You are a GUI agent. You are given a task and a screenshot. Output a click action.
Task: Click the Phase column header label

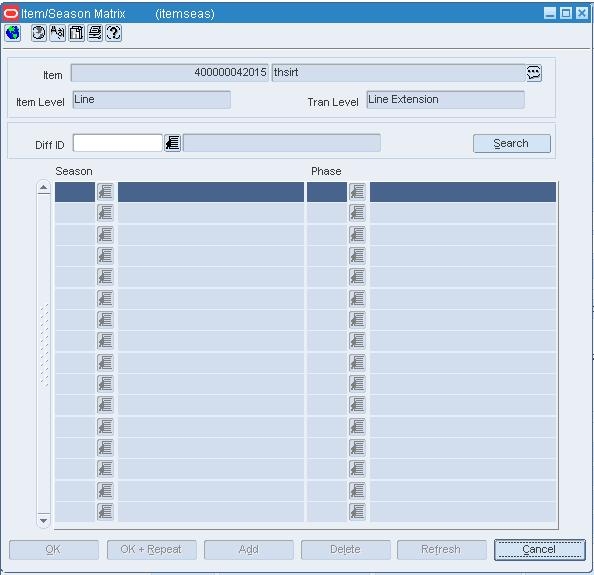(x=326, y=171)
